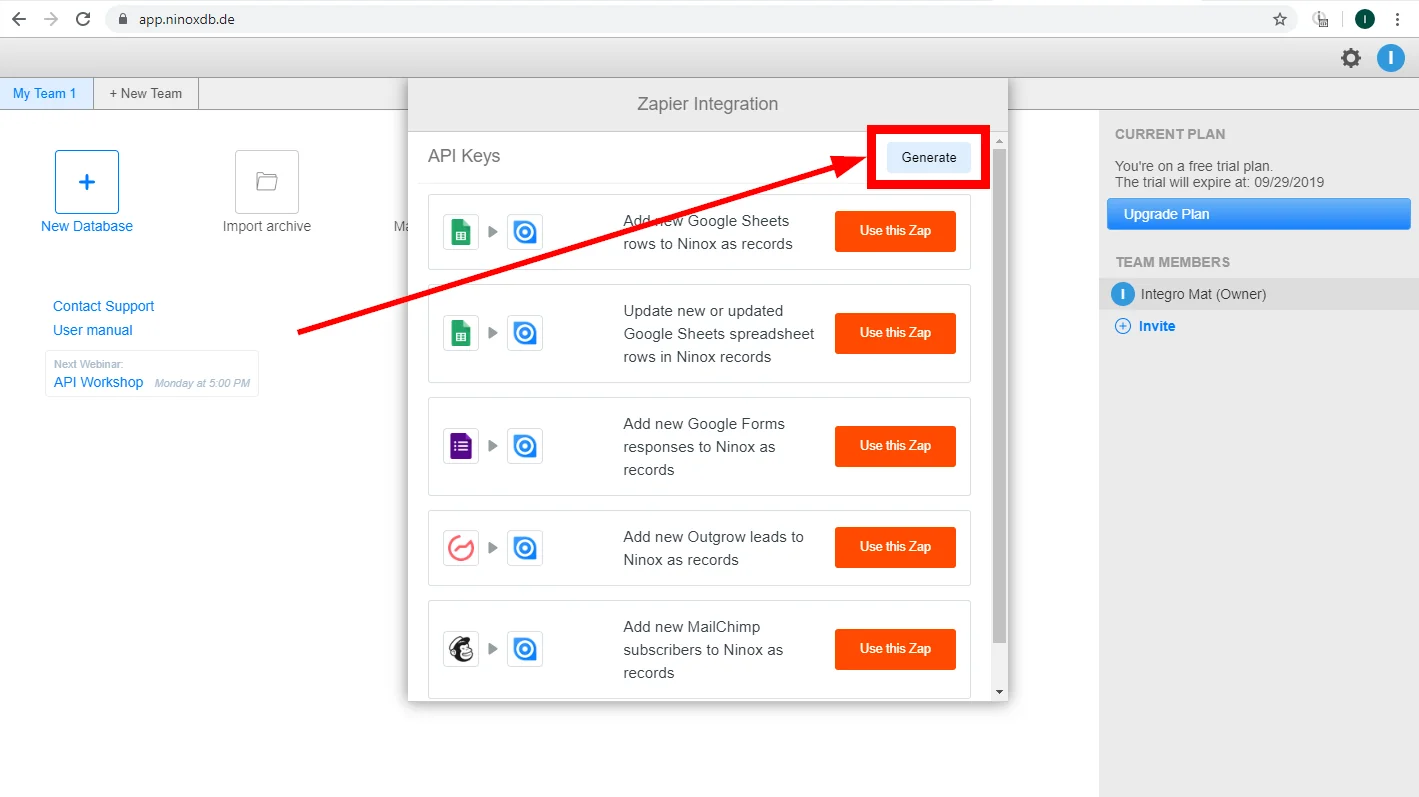The width and height of the screenshot is (1419, 797).
Task: Click the Zap list scrollbar down arrow
Action: click(x=999, y=692)
